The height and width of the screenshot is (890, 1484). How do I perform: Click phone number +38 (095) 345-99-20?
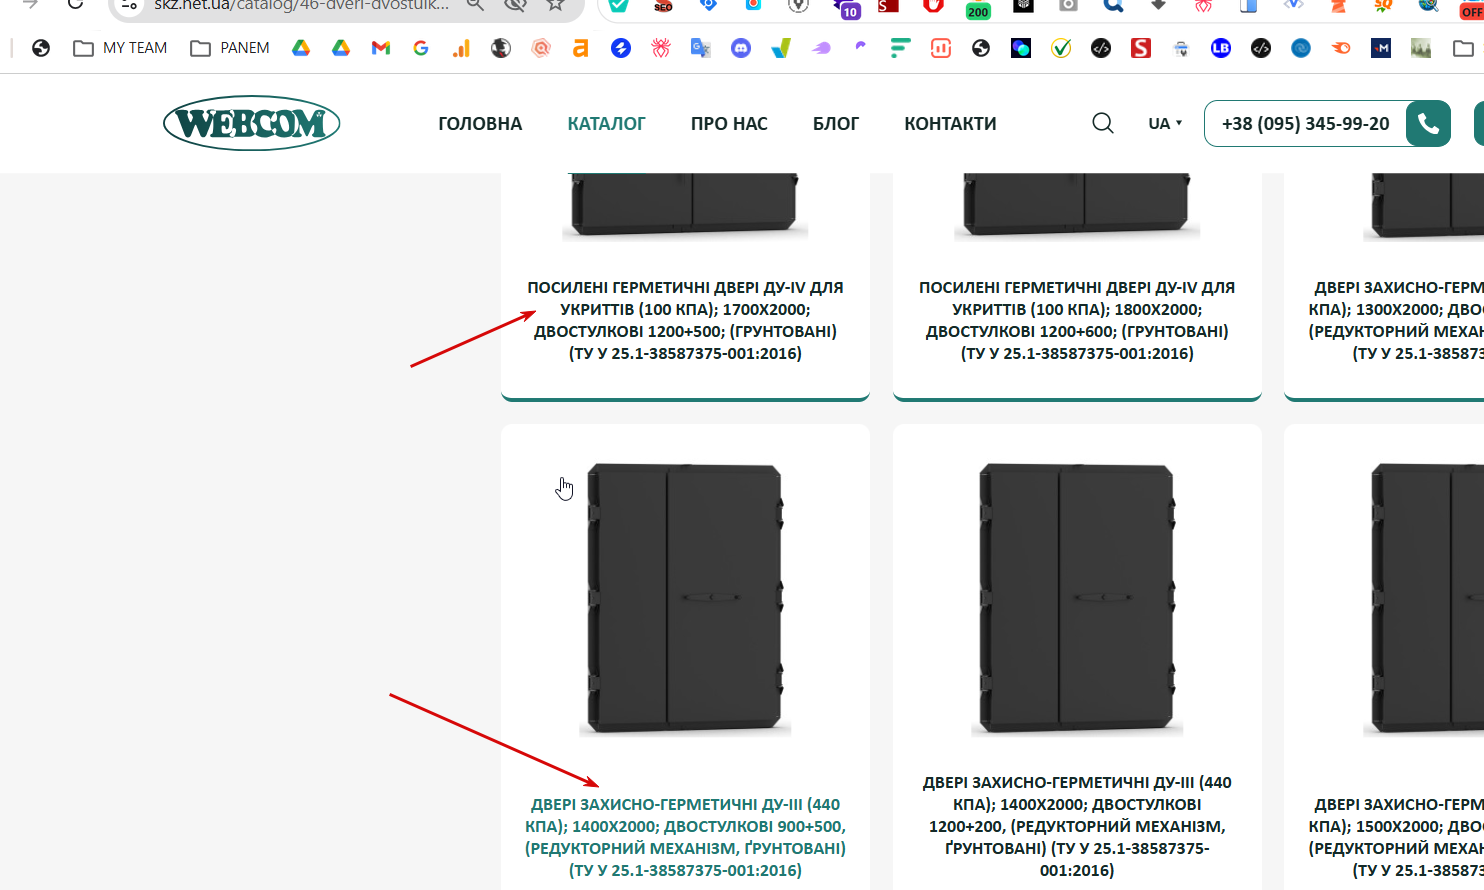(x=1305, y=124)
